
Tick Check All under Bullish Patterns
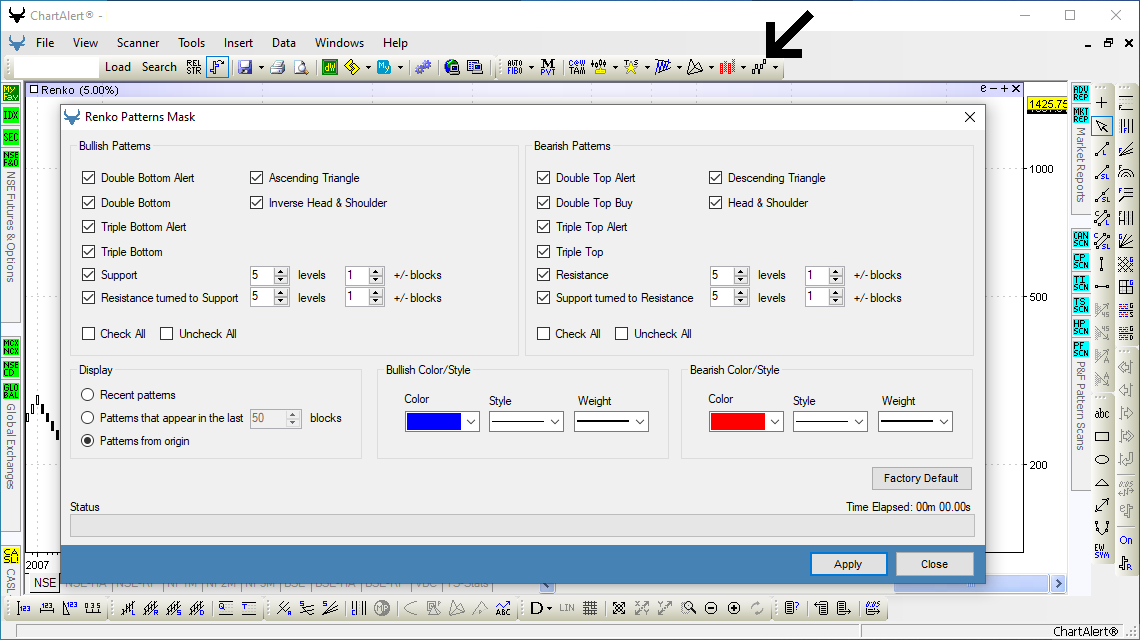click(x=89, y=334)
